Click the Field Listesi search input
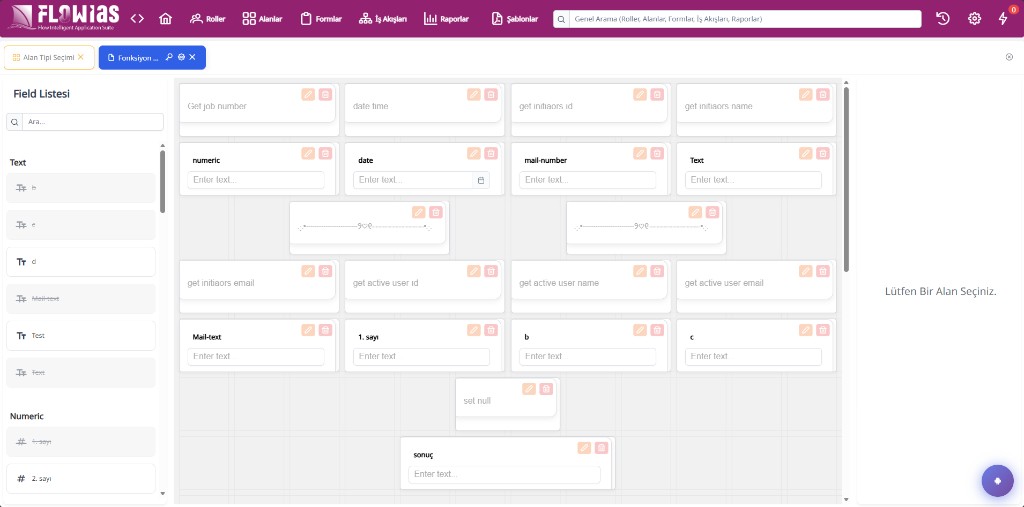Viewport: 1024px width, 507px height. coord(92,122)
